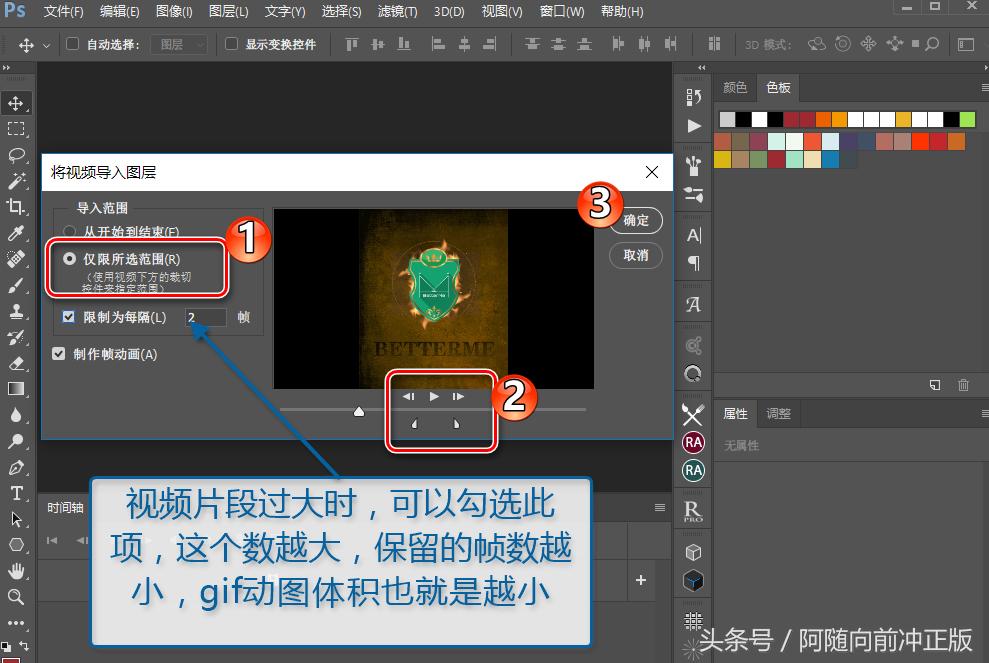Image resolution: width=989 pixels, height=663 pixels.
Task: Click the 取消 button
Action: pyautogui.click(x=635, y=256)
